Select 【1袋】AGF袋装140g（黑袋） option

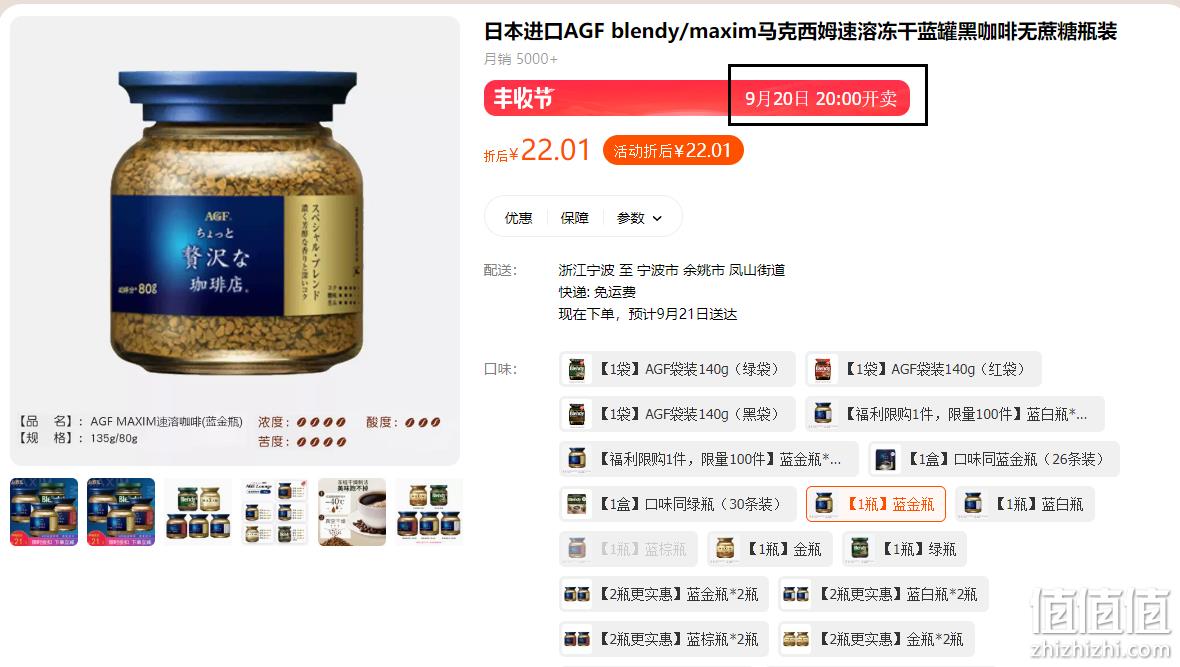click(x=677, y=414)
